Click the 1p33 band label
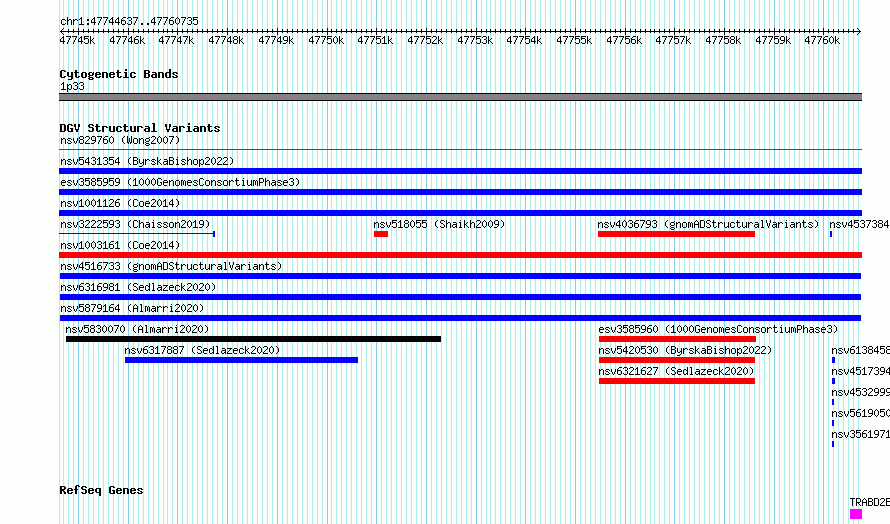The width and height of the screenshot is (890, 524). pos(72,86)
